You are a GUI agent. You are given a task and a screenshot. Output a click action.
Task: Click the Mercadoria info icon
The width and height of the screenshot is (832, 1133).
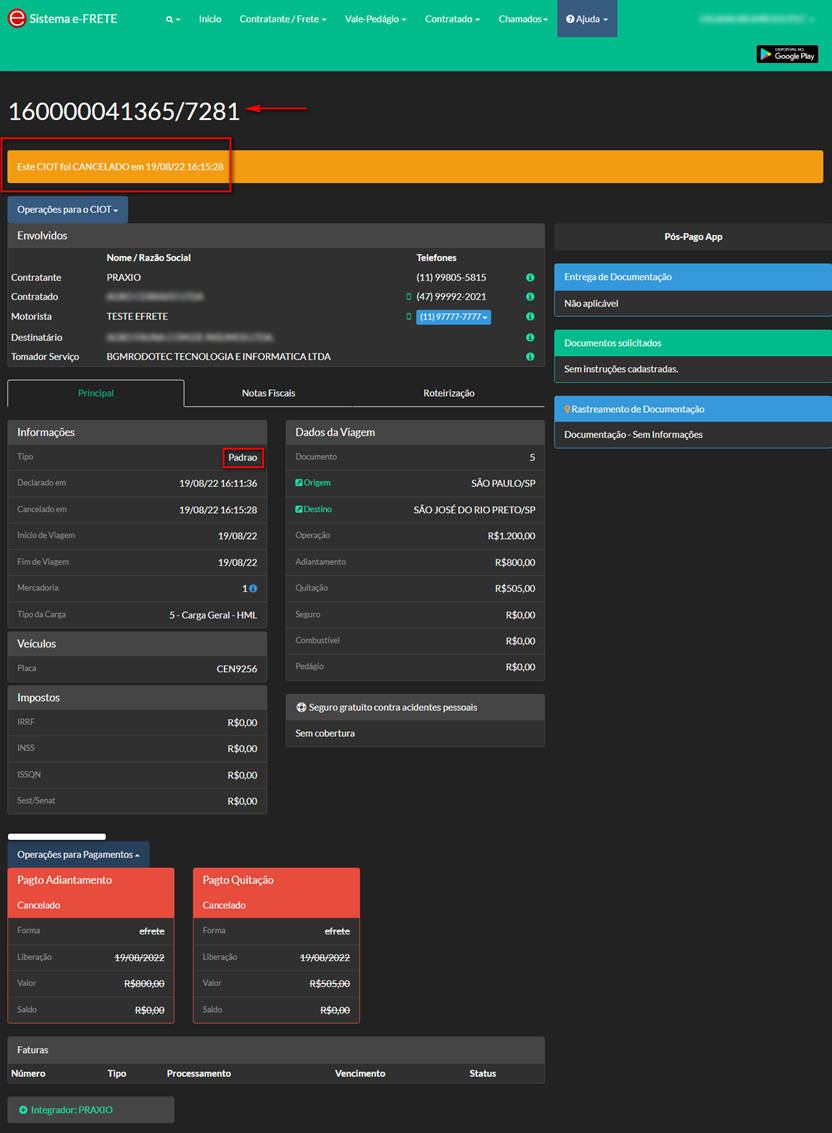click(x=253, y=589)
